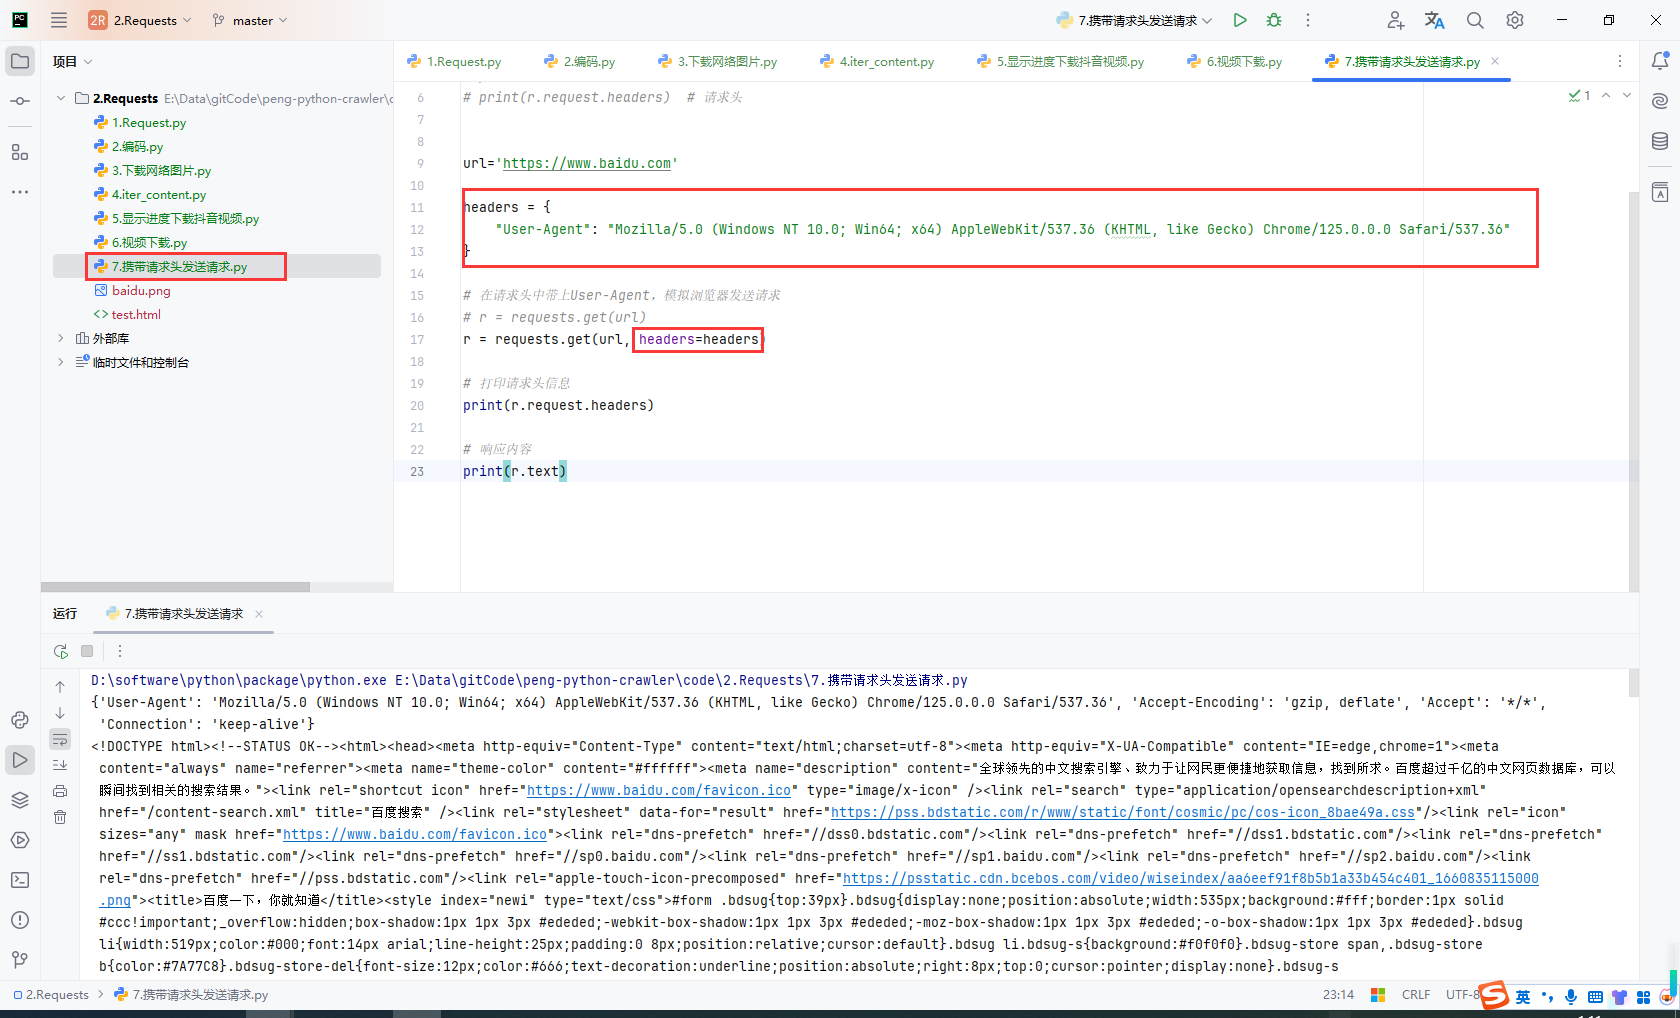Switch to 4.iter_content.py tab
The width and height of the screenshot is (1680, 1018).
(877, 61)
